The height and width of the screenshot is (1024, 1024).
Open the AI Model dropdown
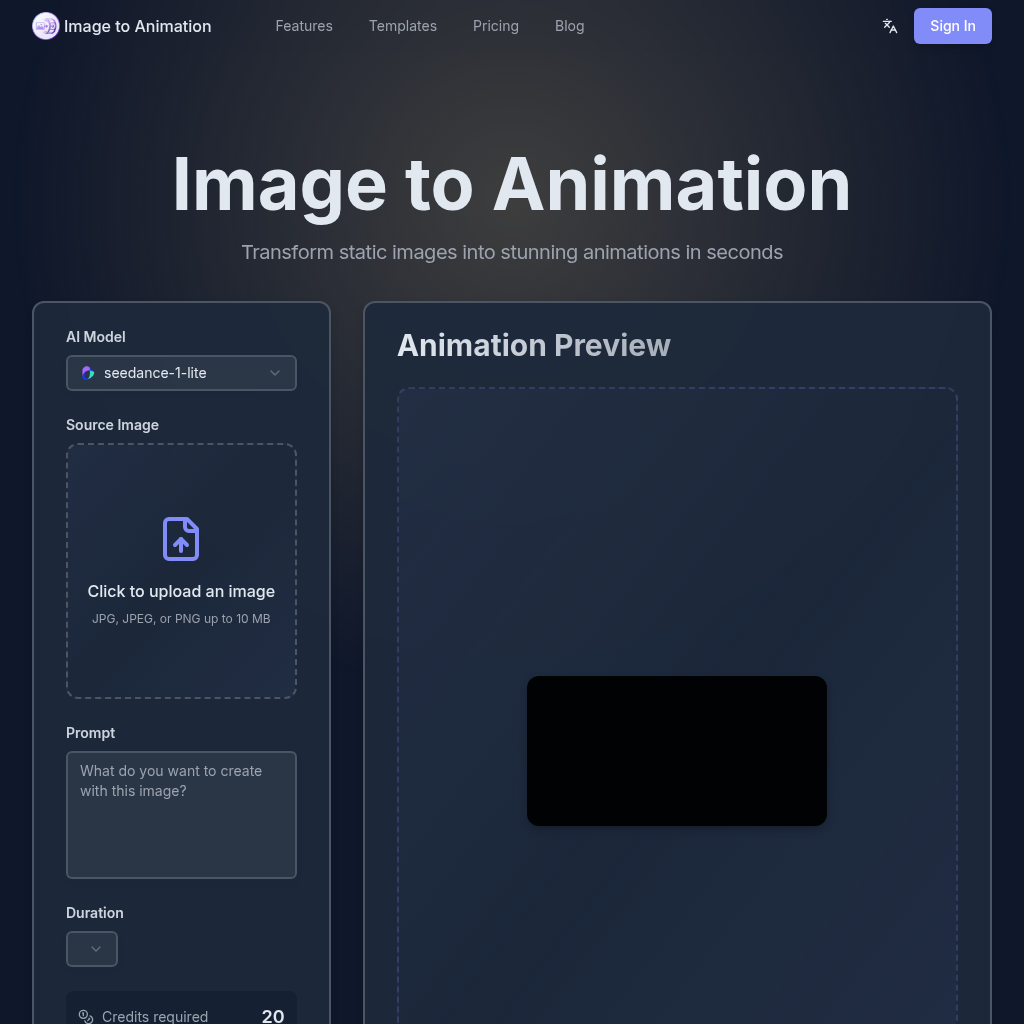click(181, 372)
